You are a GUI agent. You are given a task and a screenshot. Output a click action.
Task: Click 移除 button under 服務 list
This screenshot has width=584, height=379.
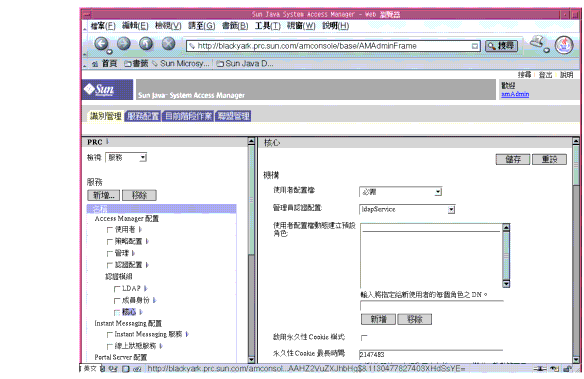point(139,195)
